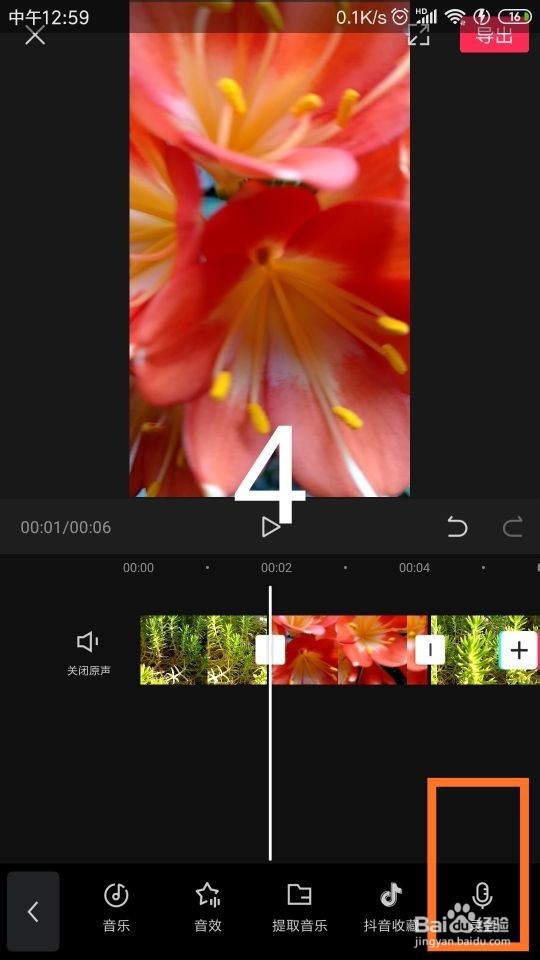This screenshot has width=540, height=960.
Task: Tap the red 导出 export button
Action: [494, 36]
